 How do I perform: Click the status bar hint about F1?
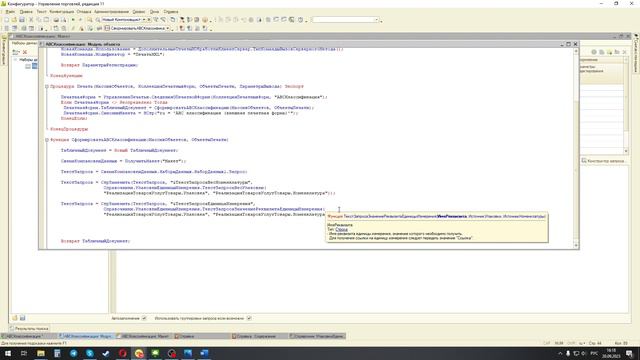pyautogui.click(x=34, y=343)
